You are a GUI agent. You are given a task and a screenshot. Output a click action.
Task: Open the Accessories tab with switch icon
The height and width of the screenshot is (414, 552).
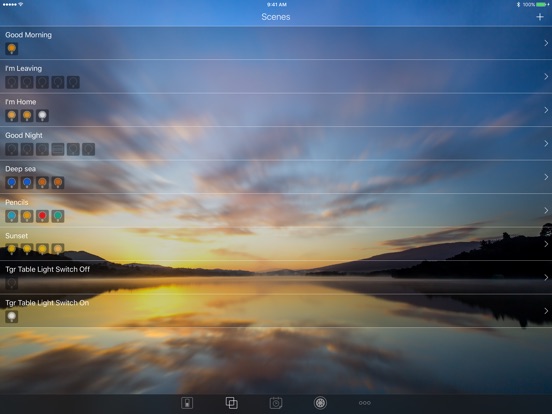click(x=187, y=403)
